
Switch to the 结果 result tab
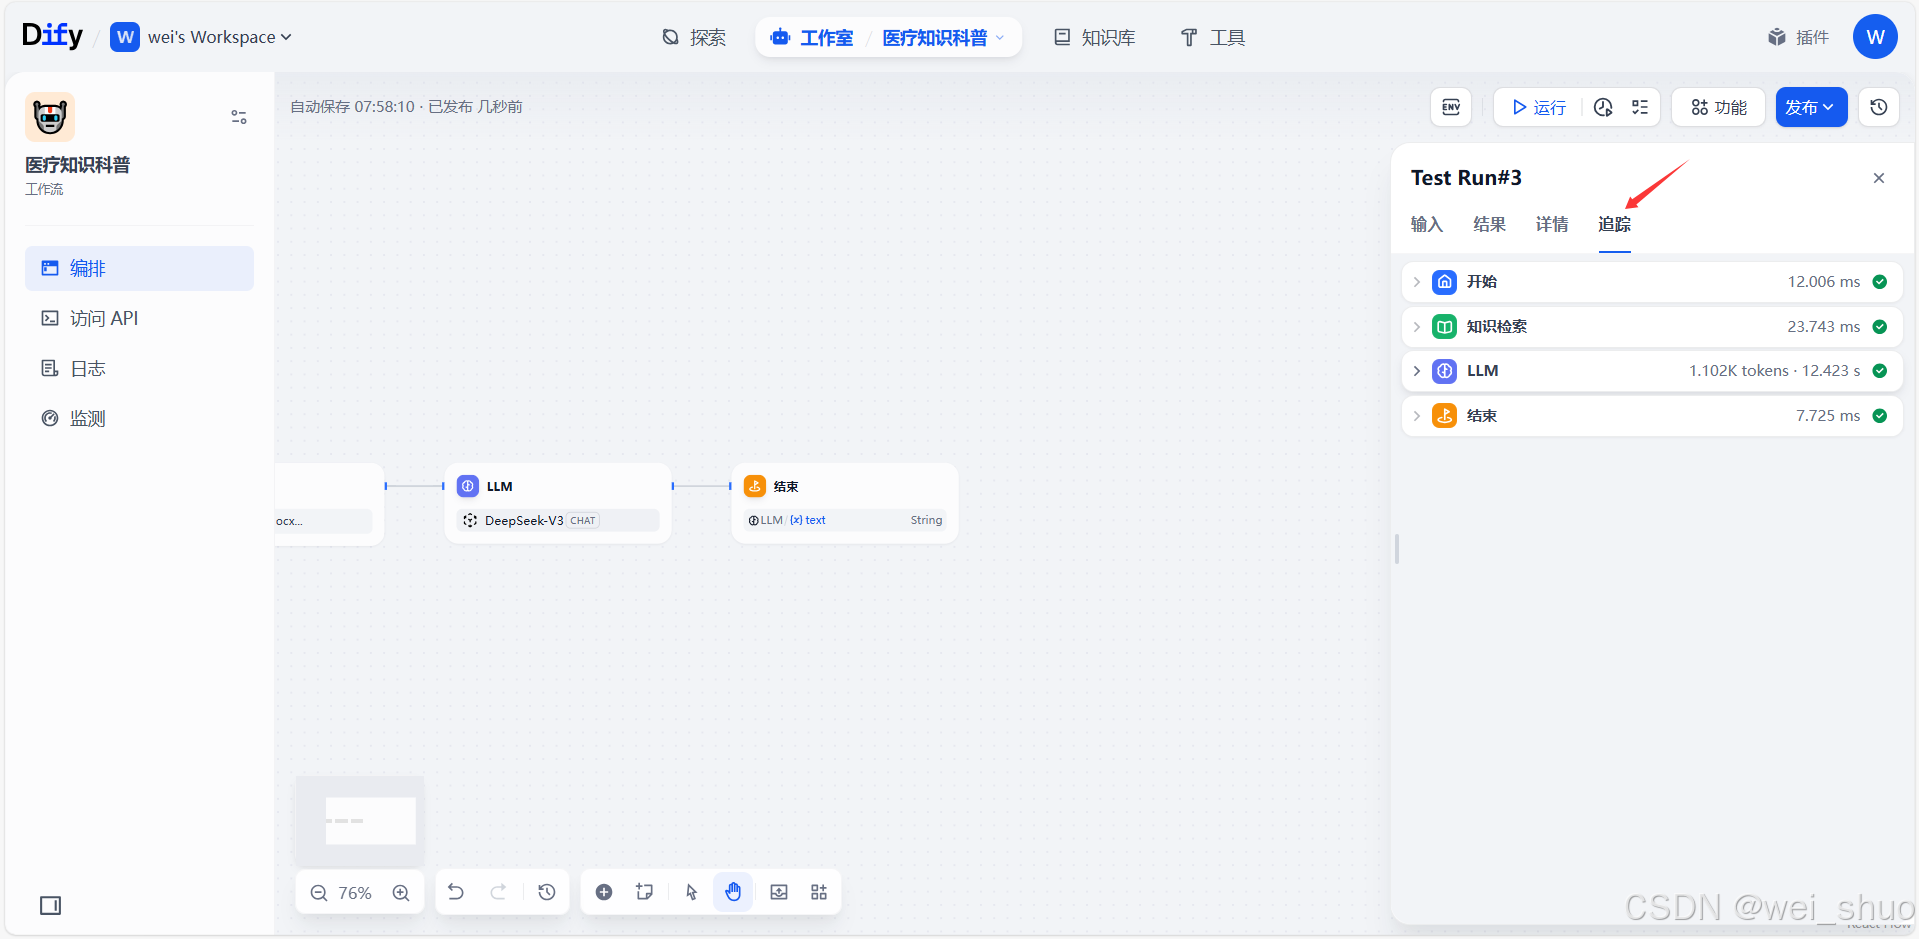1489,224
